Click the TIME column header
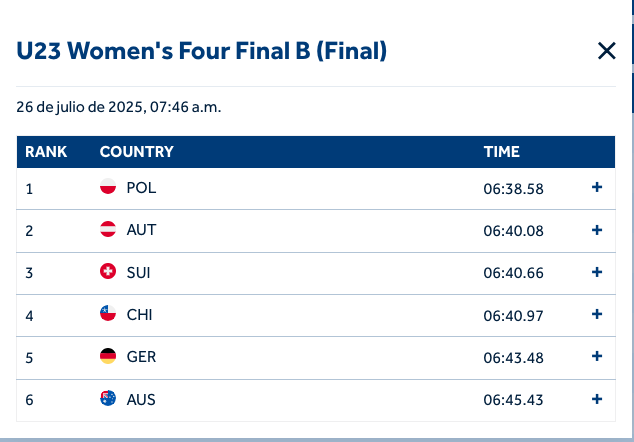This screenshot has width=634, height=442. (x=502, y=152)
